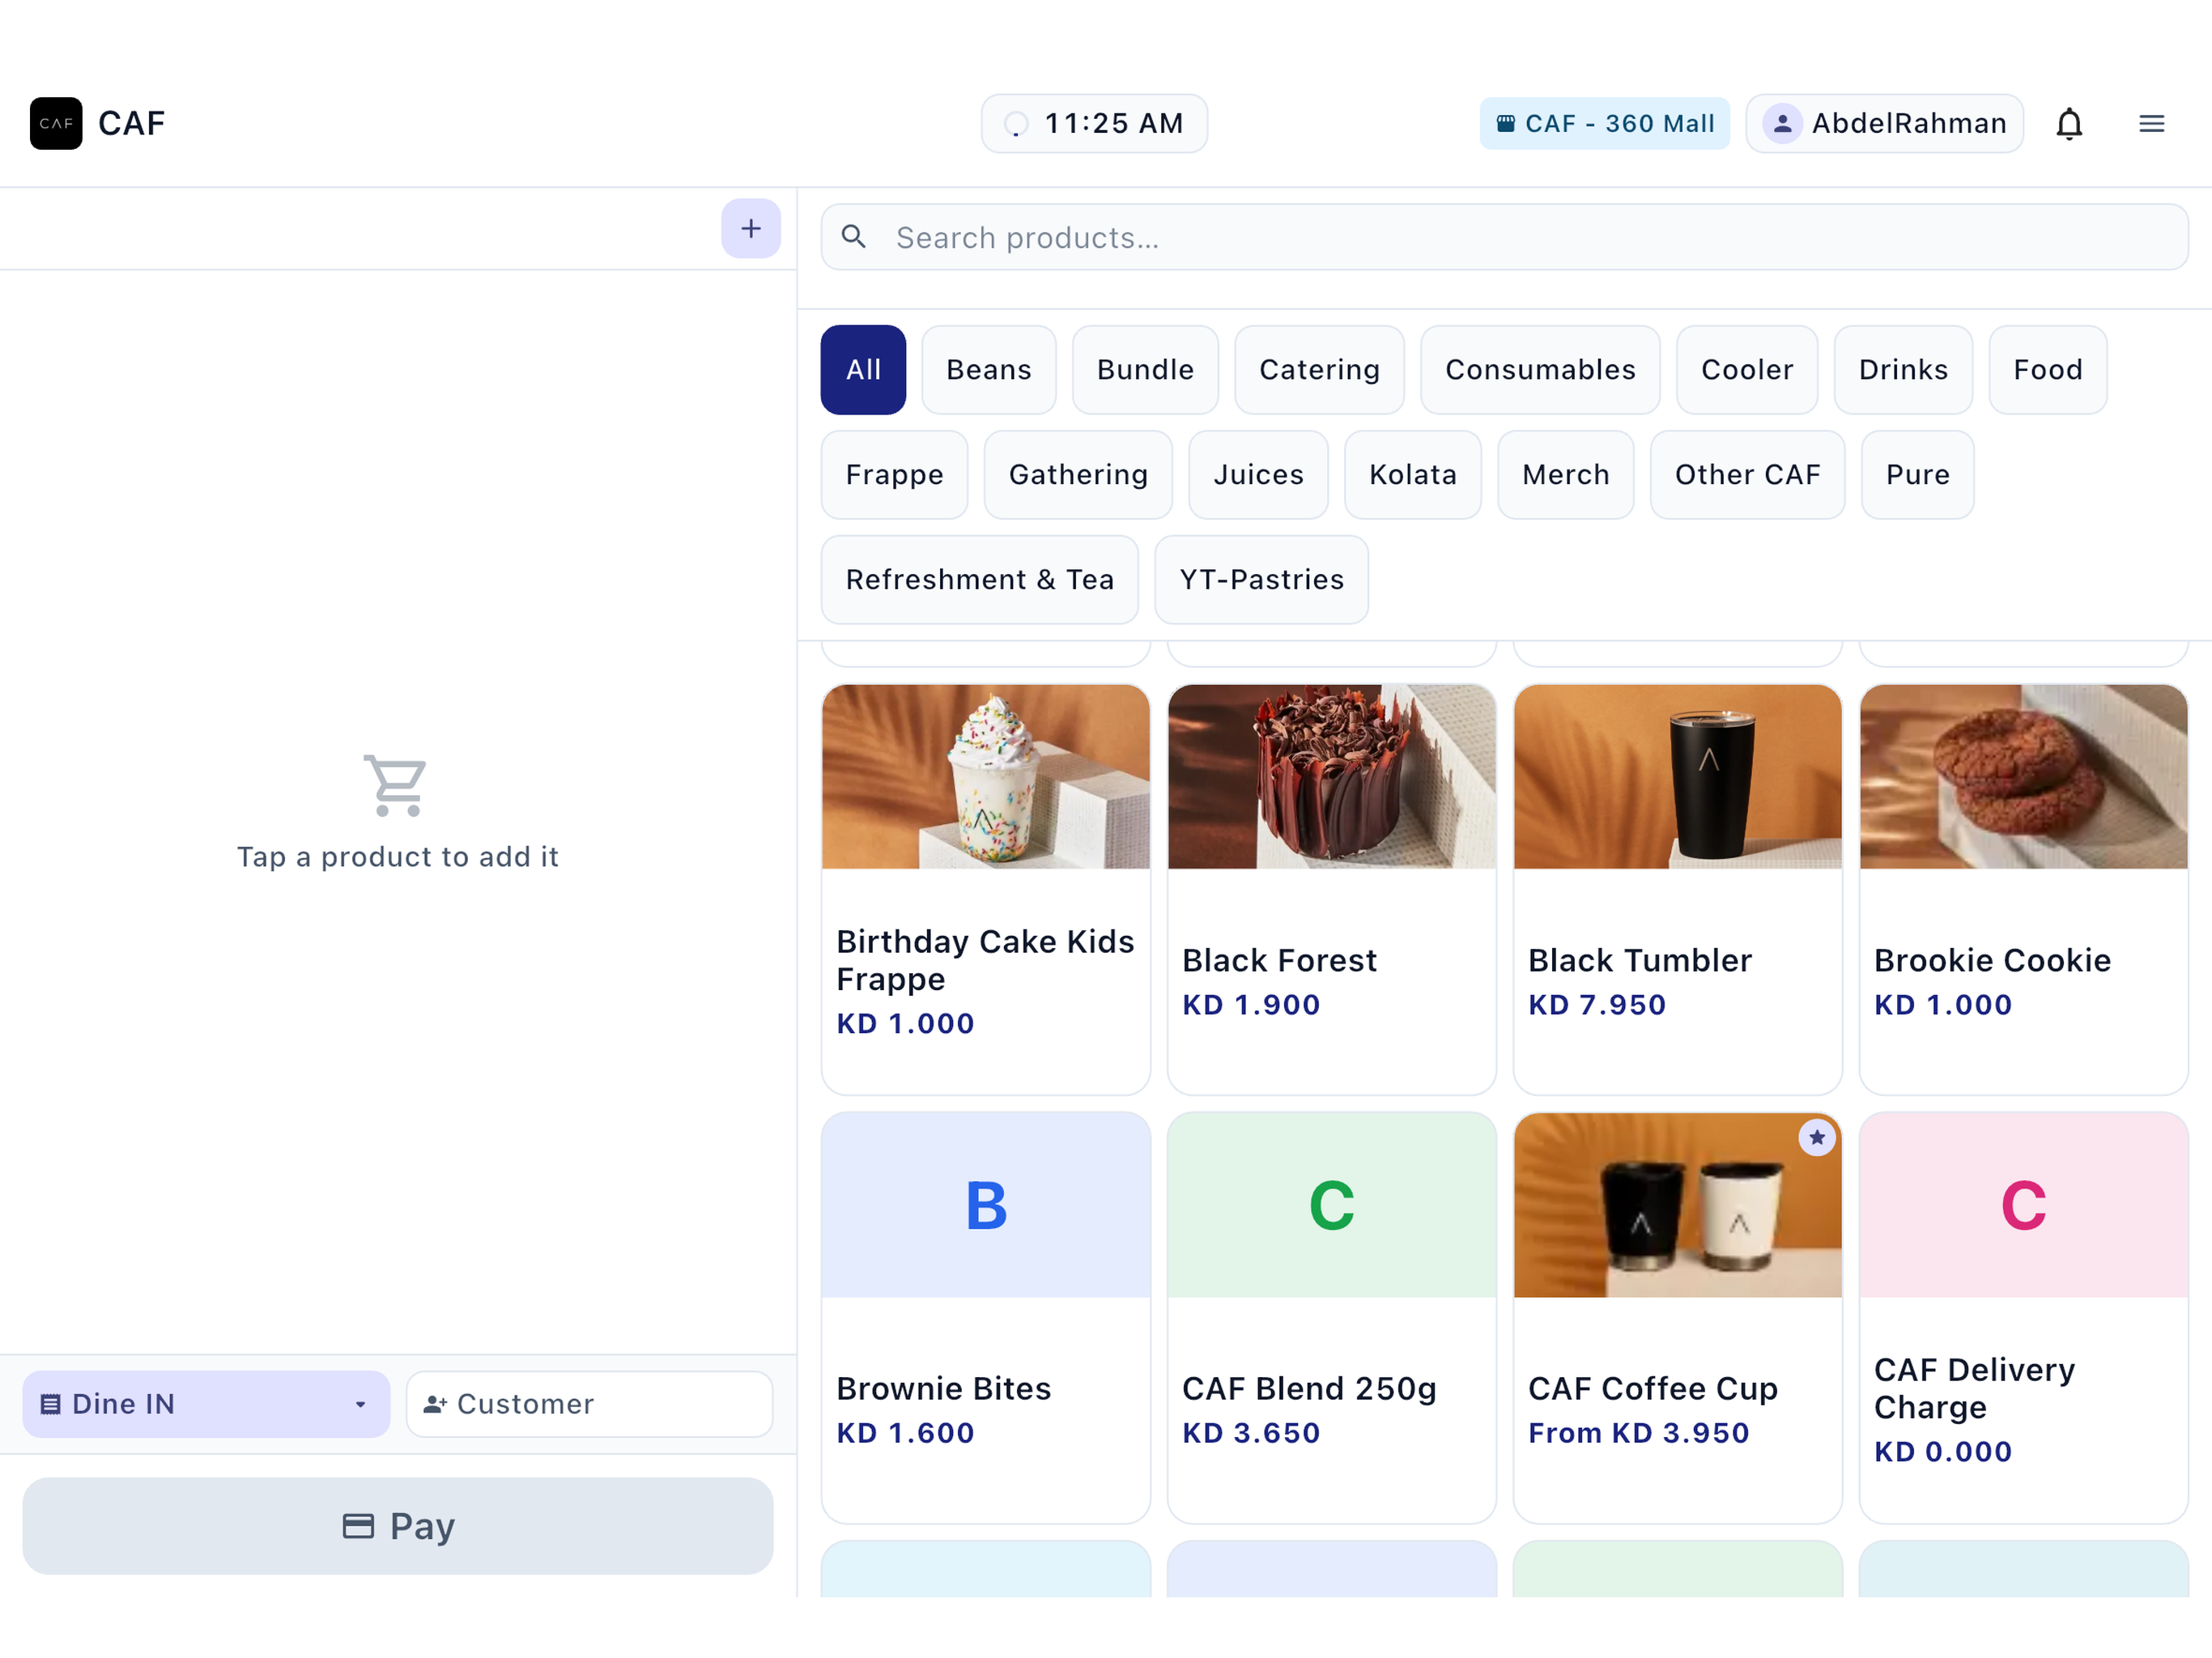
Task: Click the 11:25 AM clock pill
Action: [x=1094, y=123]
